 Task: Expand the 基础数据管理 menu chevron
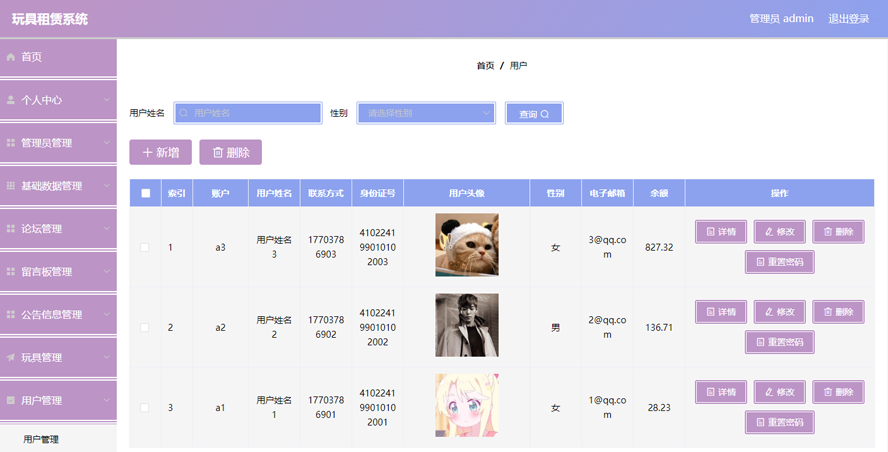click(x=106, y=185)
